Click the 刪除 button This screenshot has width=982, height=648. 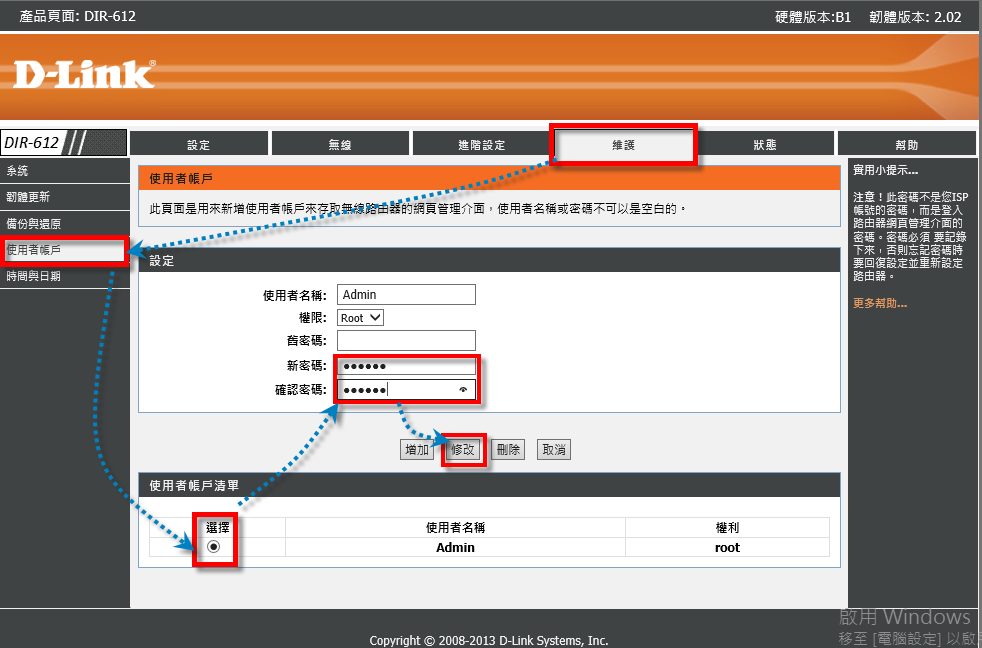pos(508,450)
